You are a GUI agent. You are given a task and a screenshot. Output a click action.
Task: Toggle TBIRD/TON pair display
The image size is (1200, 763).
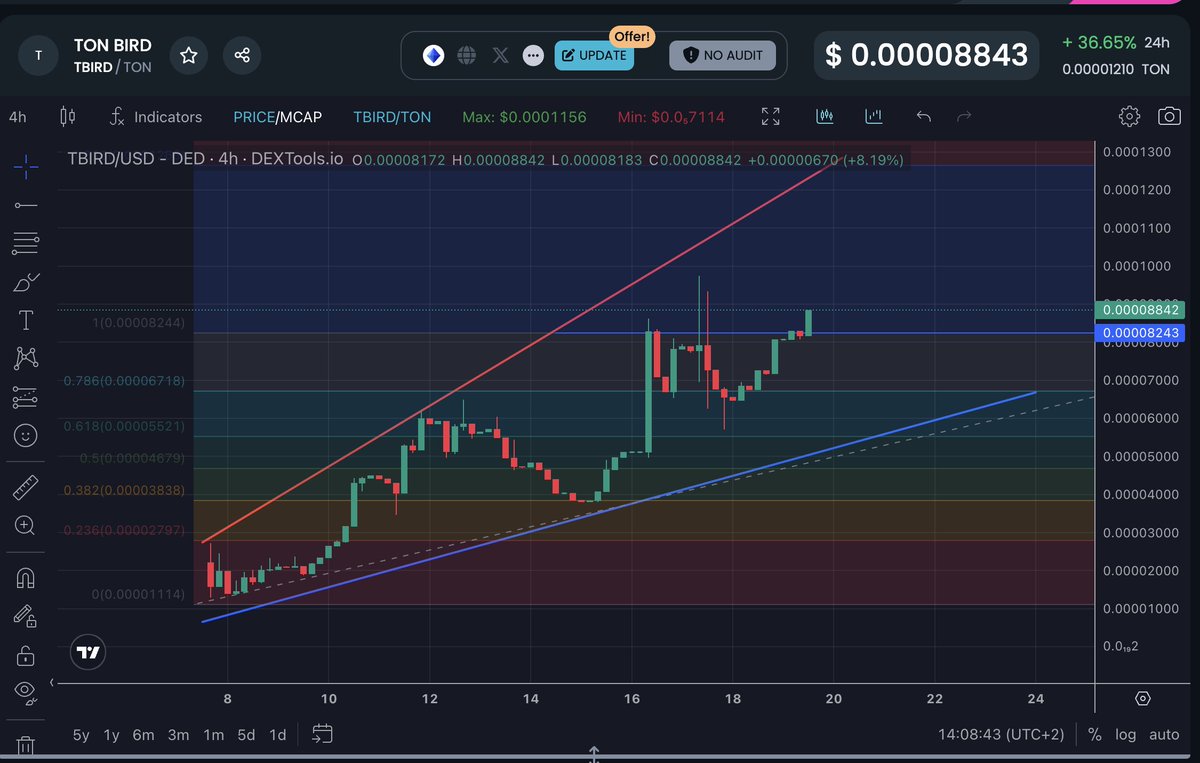(x=392, y=117)
